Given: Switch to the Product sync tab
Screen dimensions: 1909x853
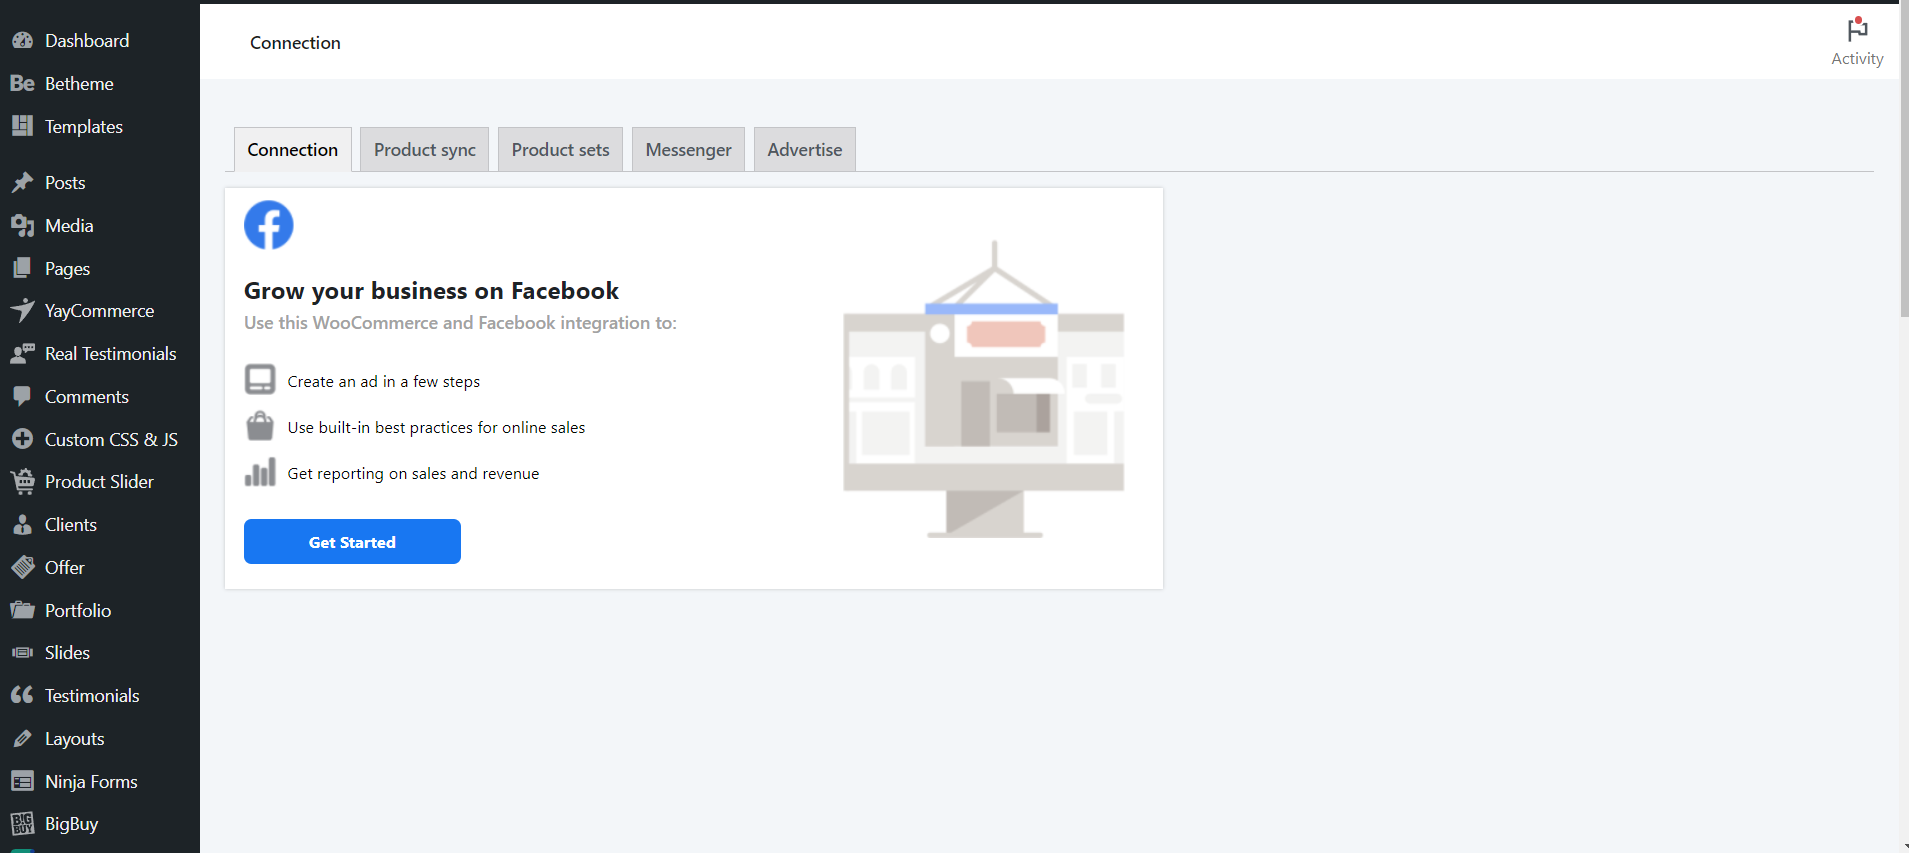Looking at the screenshot, I should click(425, 149).
